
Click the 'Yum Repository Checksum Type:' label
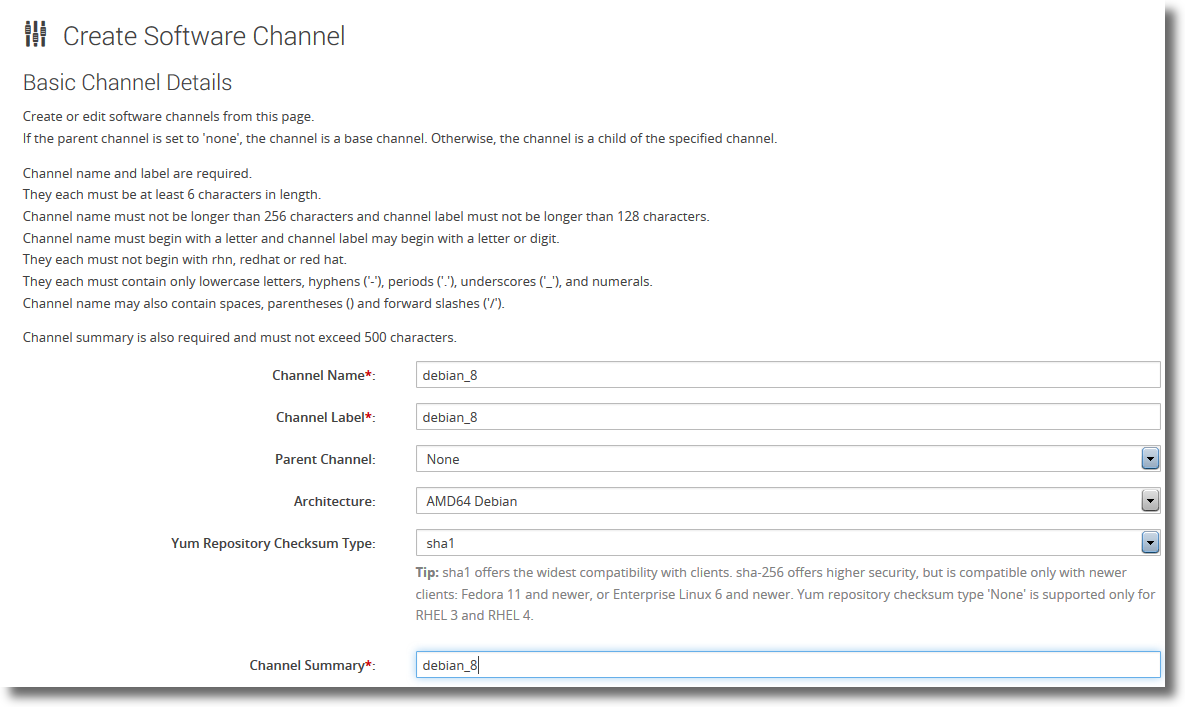273,544
